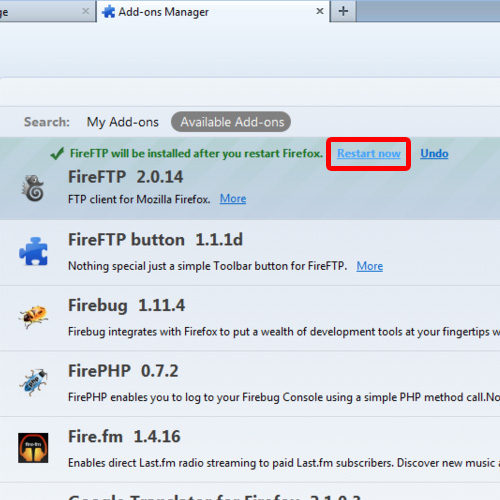Click the Restart now link
The image size is (500, 500).
[x=369, y=153]
